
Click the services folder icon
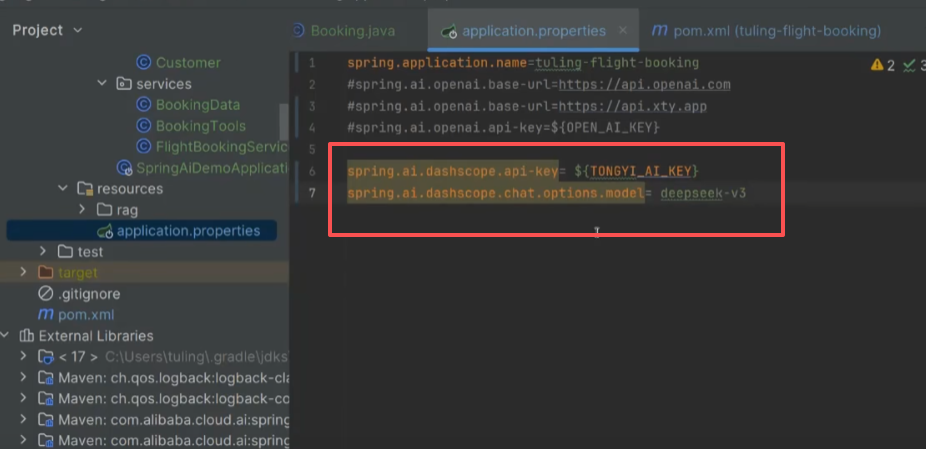[x=123, y=84]
